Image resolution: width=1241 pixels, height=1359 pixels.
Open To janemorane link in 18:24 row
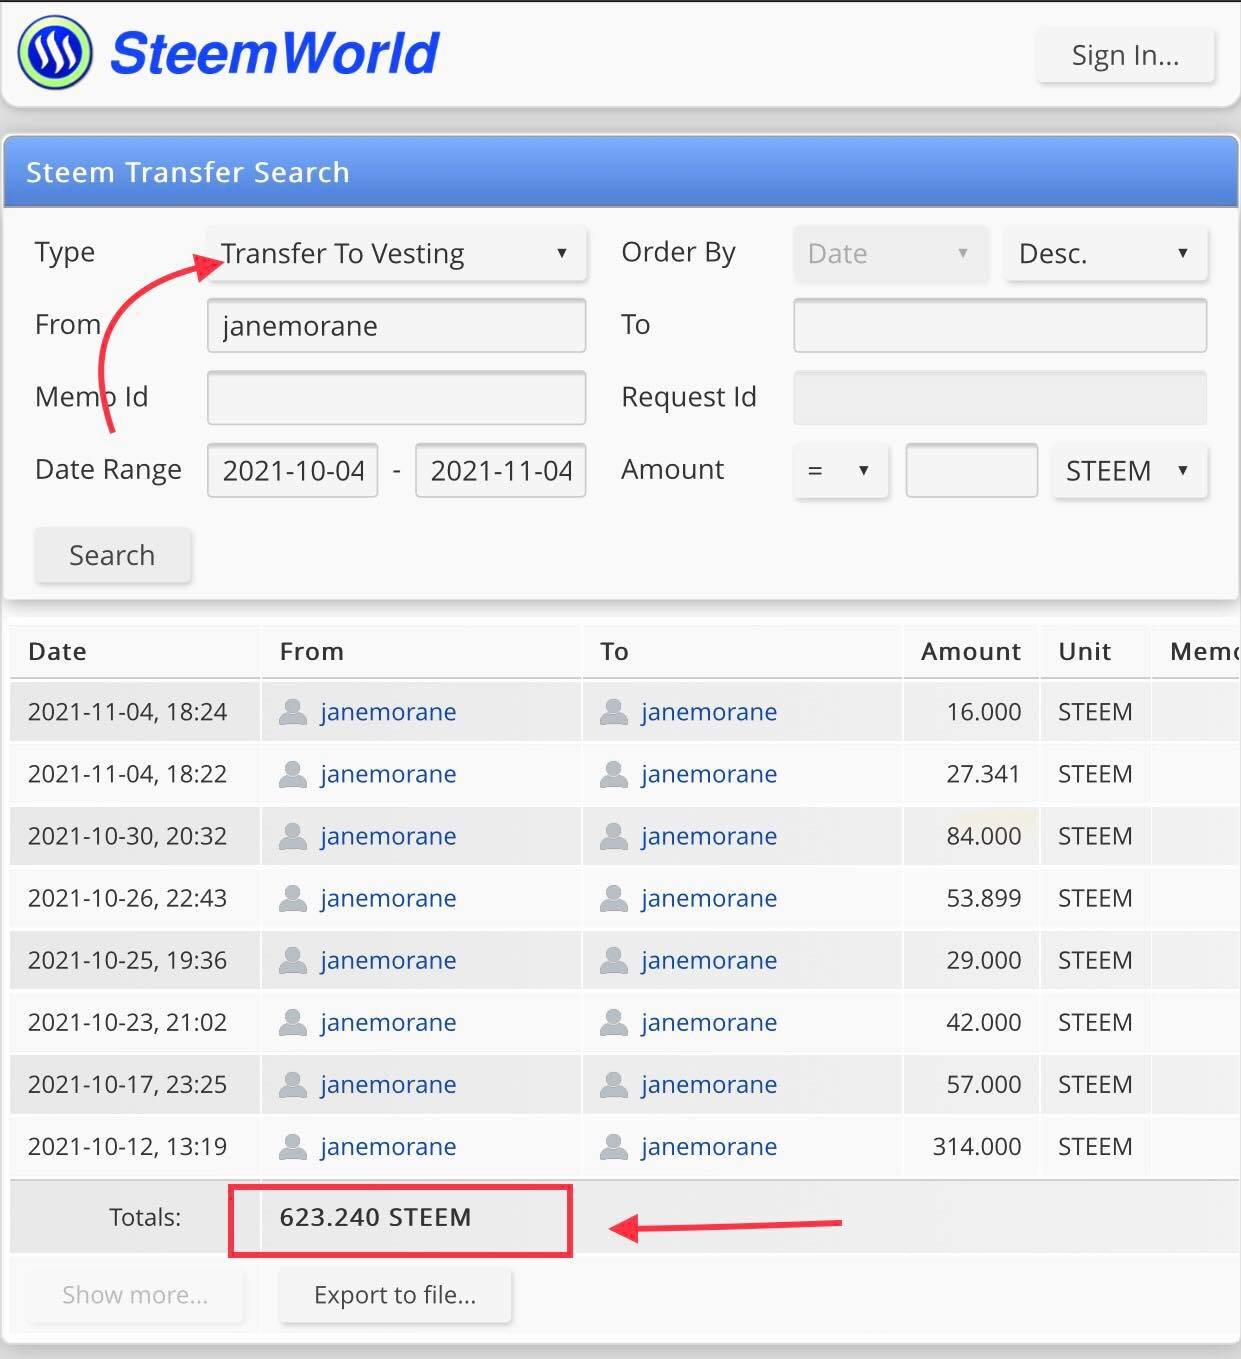click(709, 712)
